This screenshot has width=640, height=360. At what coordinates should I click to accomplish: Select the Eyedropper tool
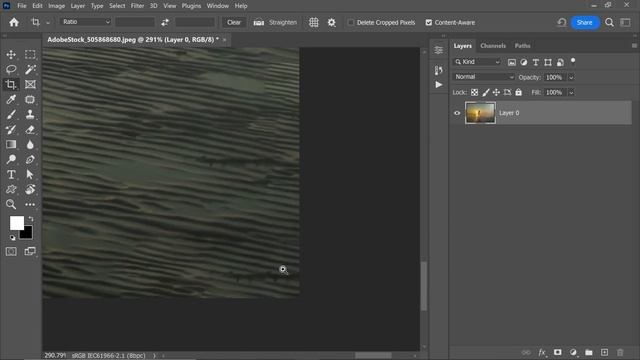click(11, 100)
